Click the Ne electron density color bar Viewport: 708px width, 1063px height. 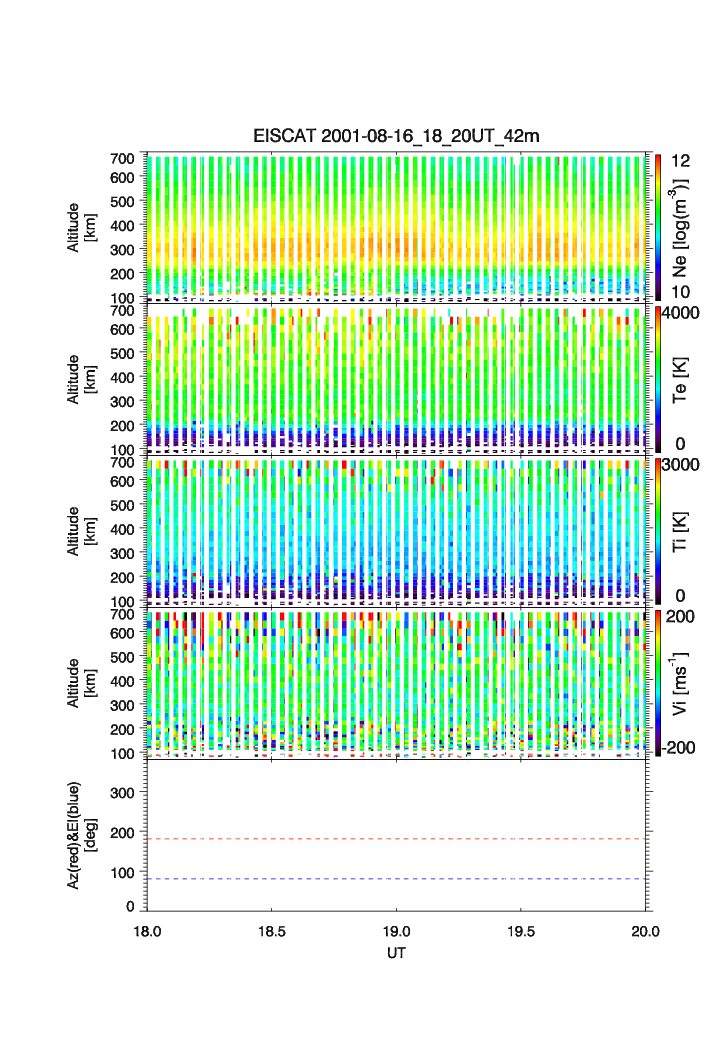(x=658, y=227)
